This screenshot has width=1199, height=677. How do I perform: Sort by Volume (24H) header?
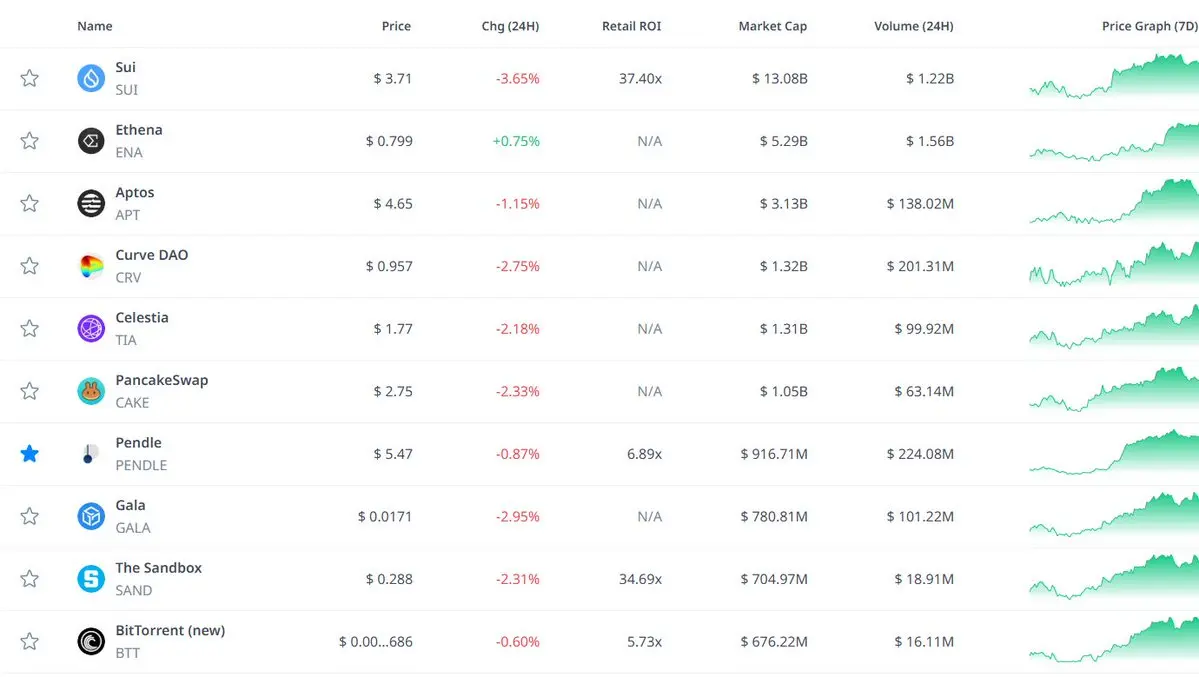(x=914, y=26)
